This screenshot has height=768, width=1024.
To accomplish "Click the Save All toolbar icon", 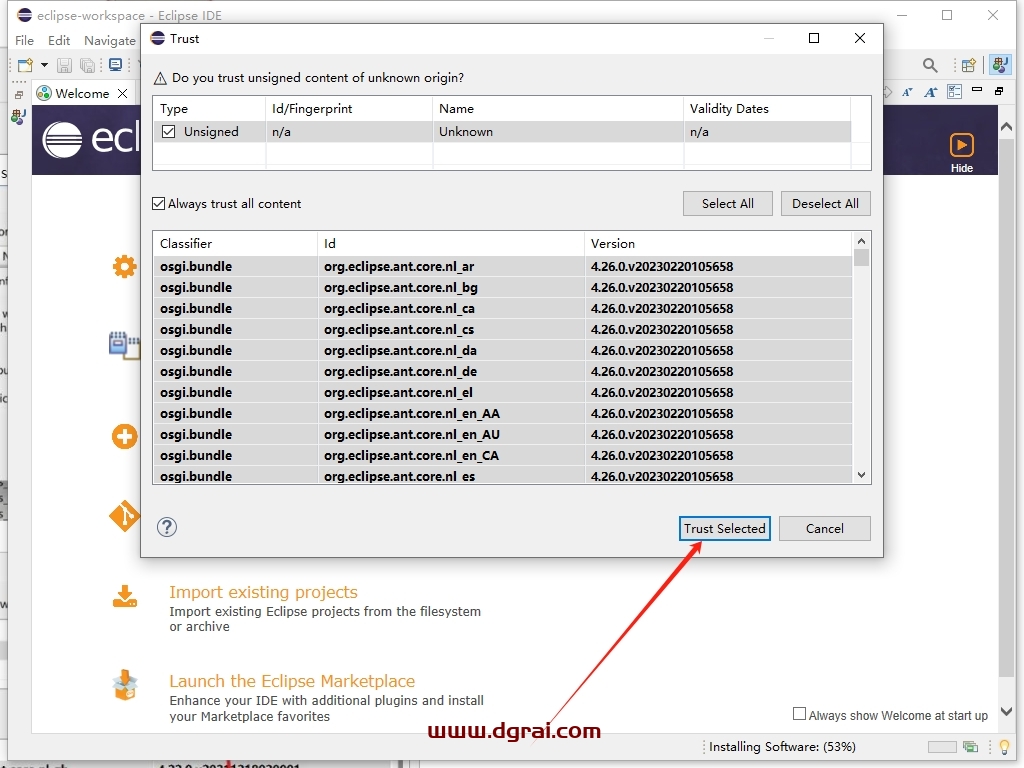I will pyautogui.click(x=87, y=65).
